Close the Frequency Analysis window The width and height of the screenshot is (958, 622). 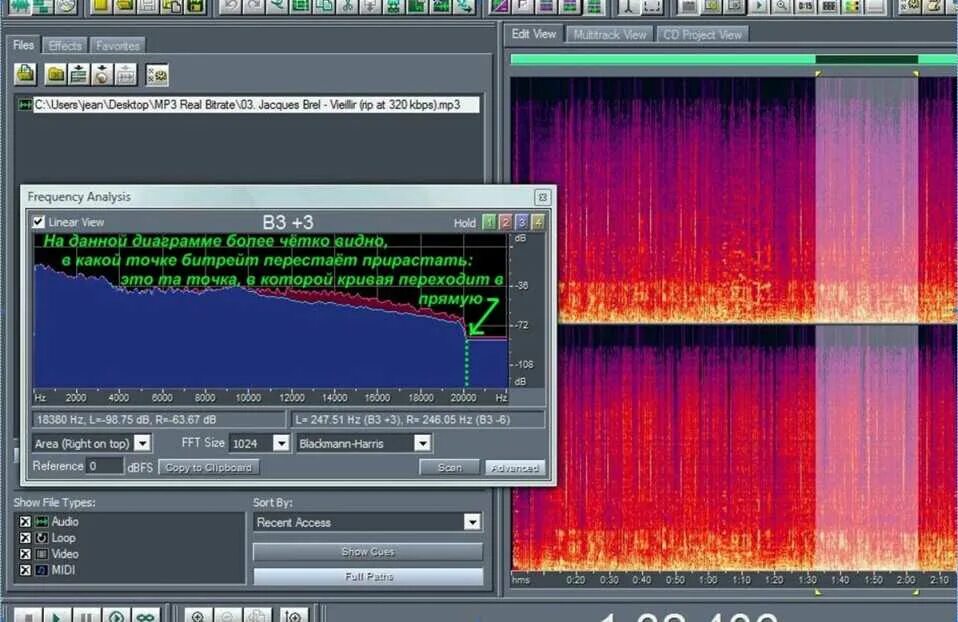542,197
